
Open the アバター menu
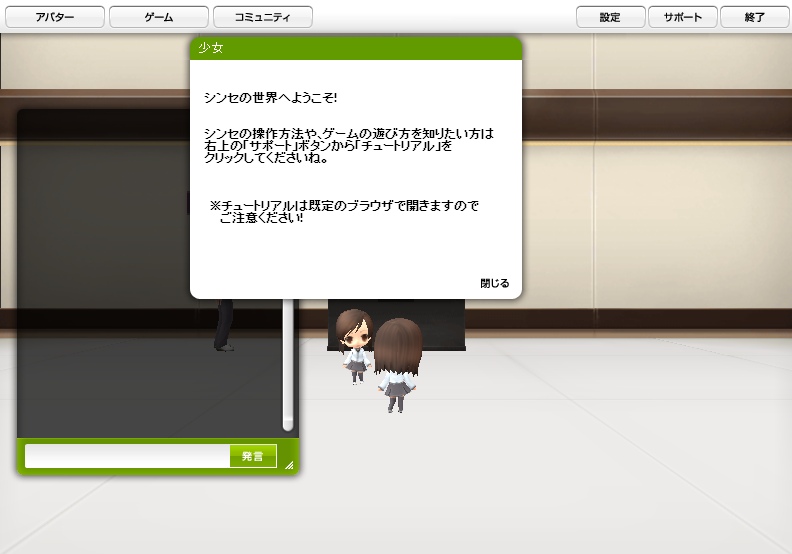coord(55,17)
